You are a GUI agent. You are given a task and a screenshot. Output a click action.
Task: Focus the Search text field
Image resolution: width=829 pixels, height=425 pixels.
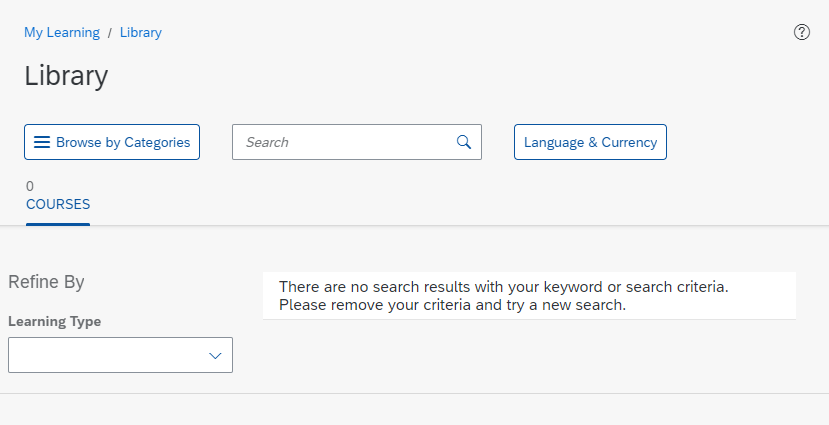click(x=357, y=142)
